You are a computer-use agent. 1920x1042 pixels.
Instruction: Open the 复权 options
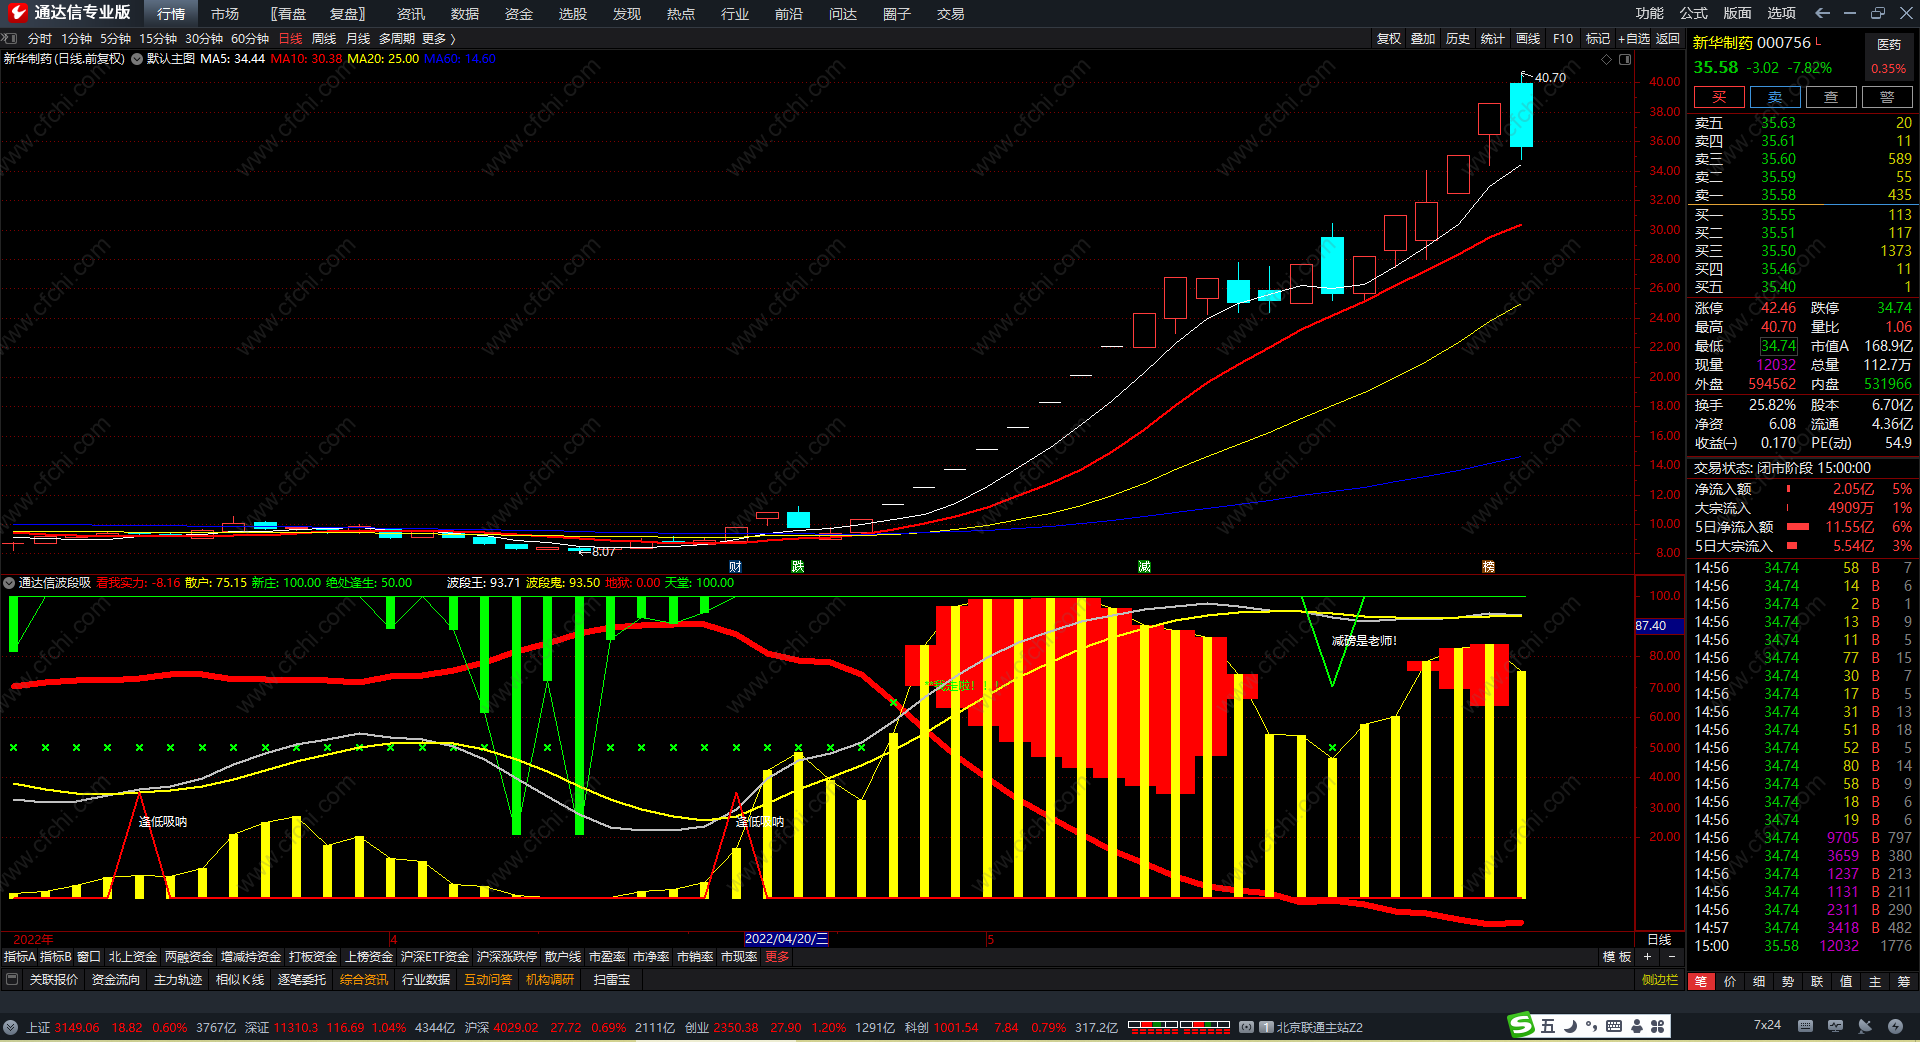[x=1389, y=39]
